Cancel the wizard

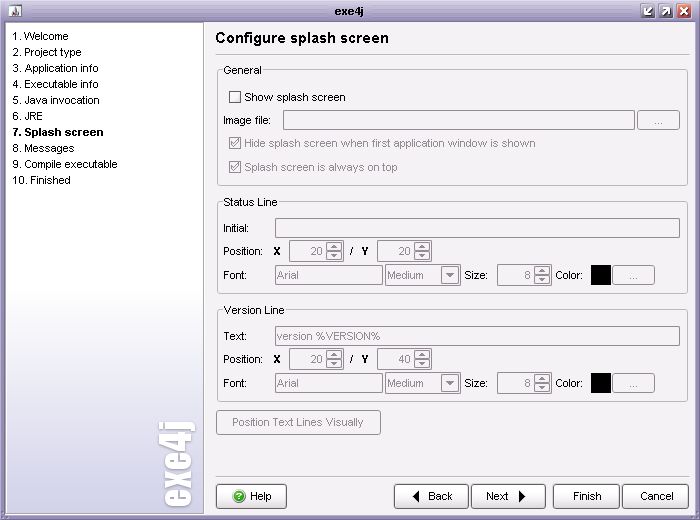656,496
